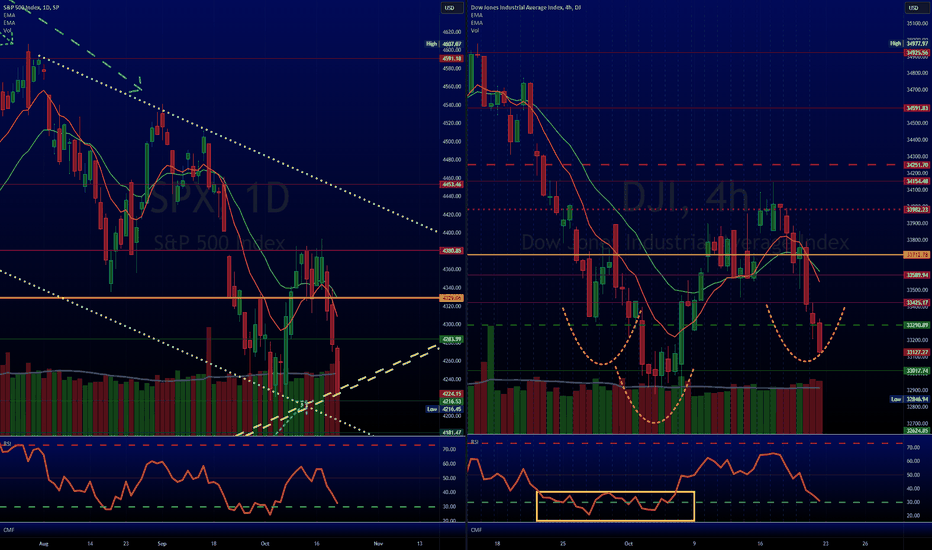Click the green 33017.74 price label
Viewport: 932px width, 550px height.
point(917,370)
